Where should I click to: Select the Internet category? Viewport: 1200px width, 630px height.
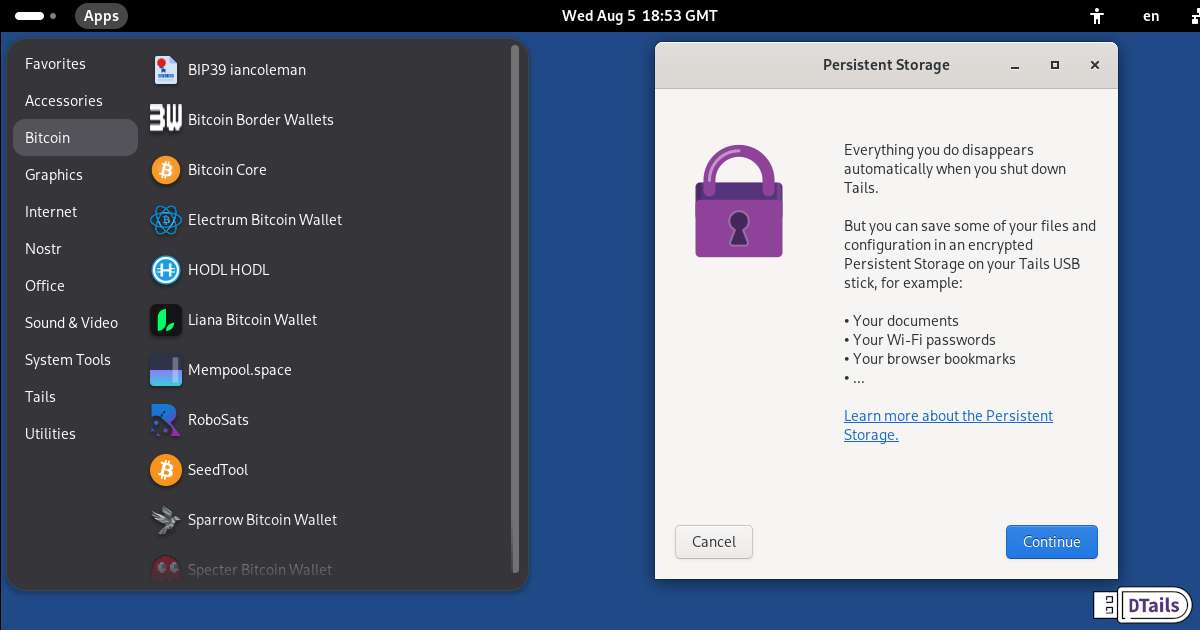[75, 212]
